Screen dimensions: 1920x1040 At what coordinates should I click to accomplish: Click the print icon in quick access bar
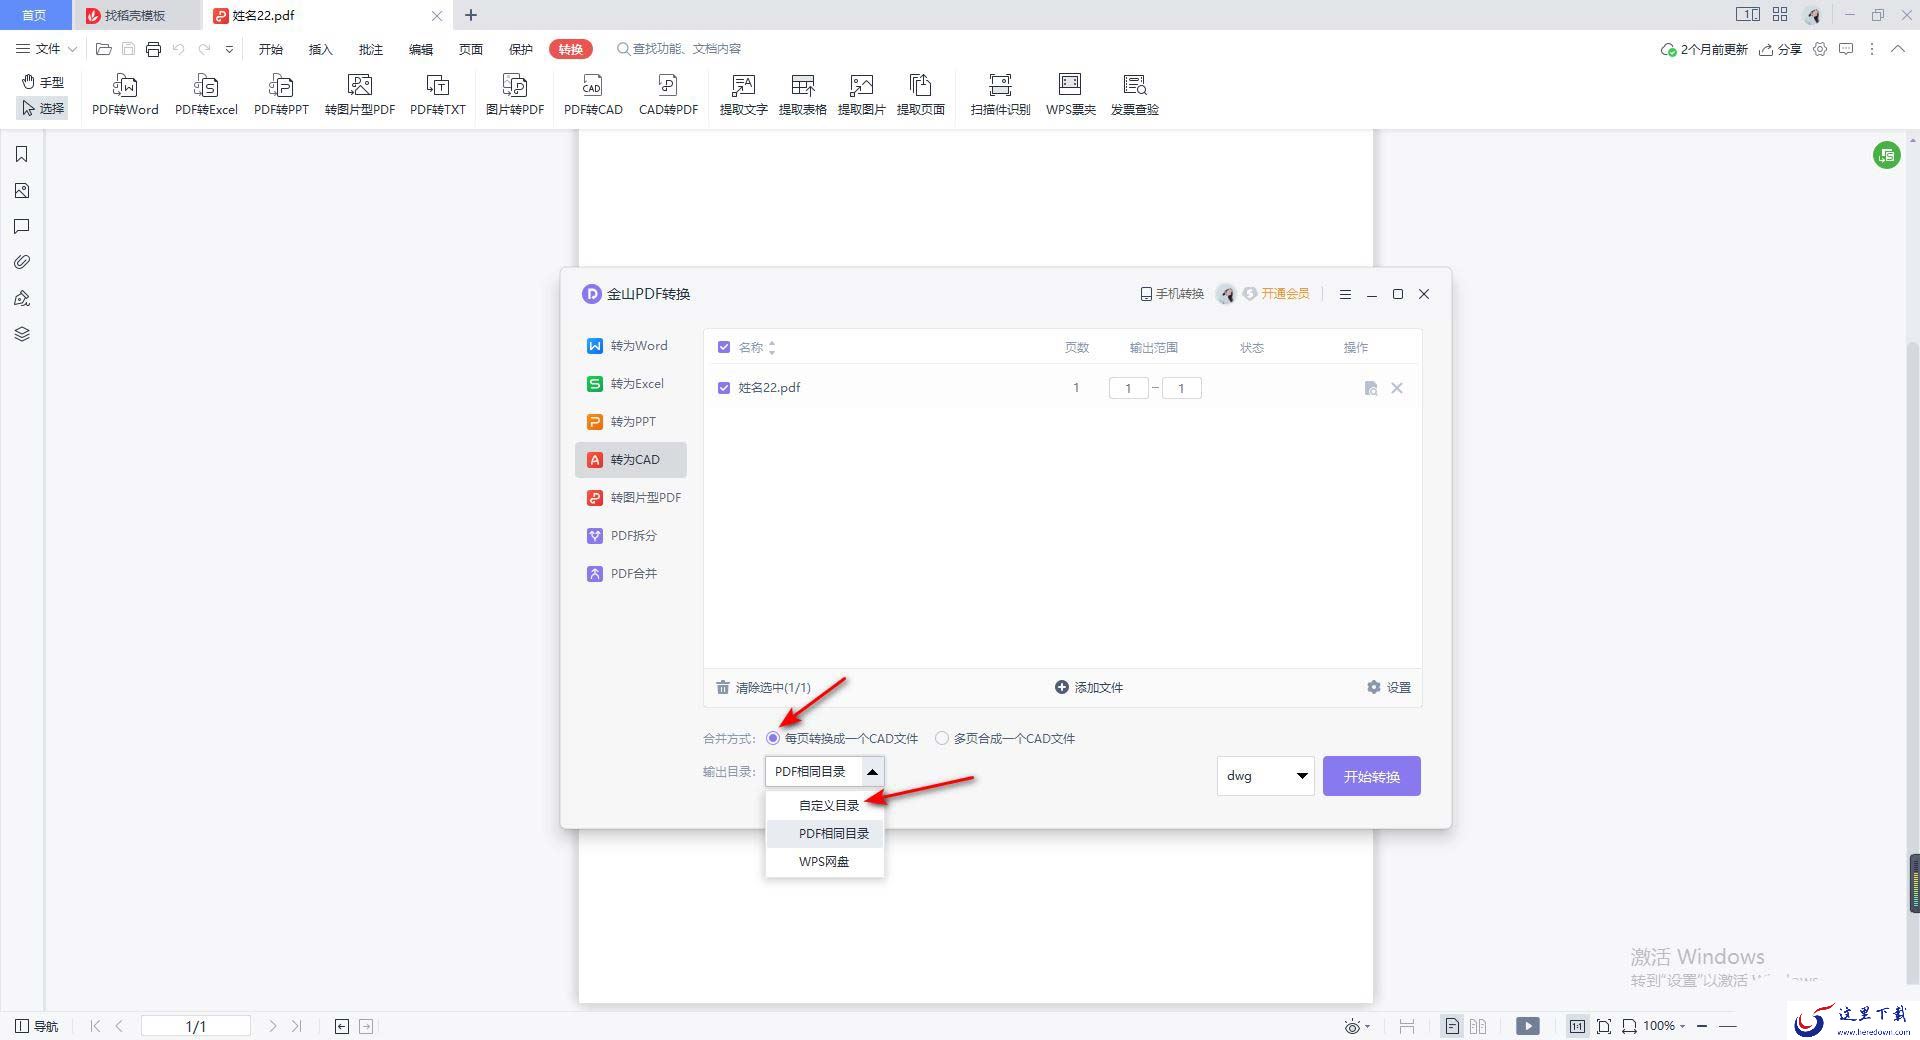tap(153, 49)
